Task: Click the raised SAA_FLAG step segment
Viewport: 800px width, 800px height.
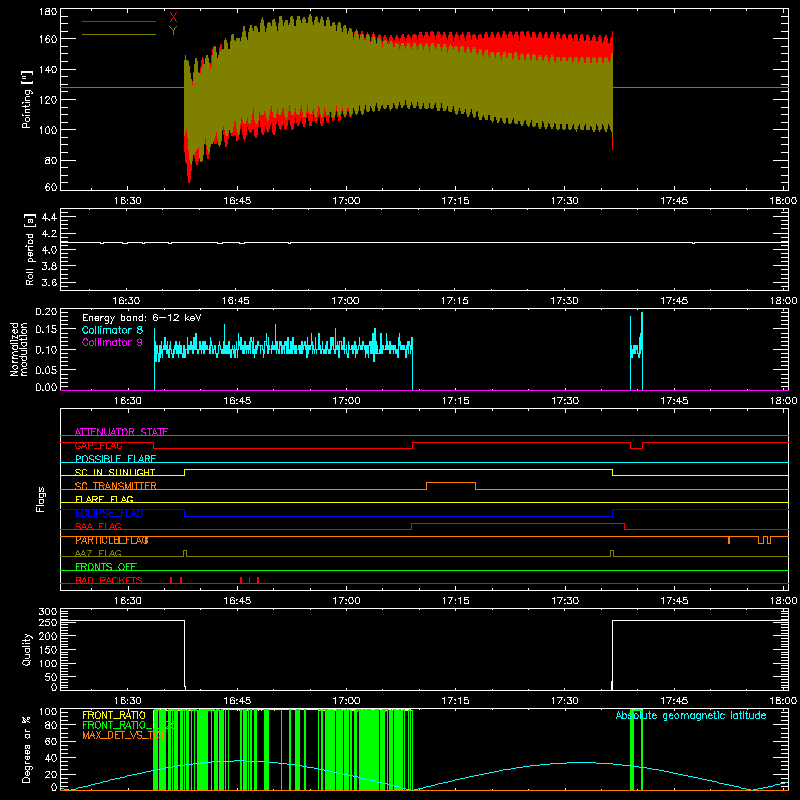Action: click(x=518, y=523)
